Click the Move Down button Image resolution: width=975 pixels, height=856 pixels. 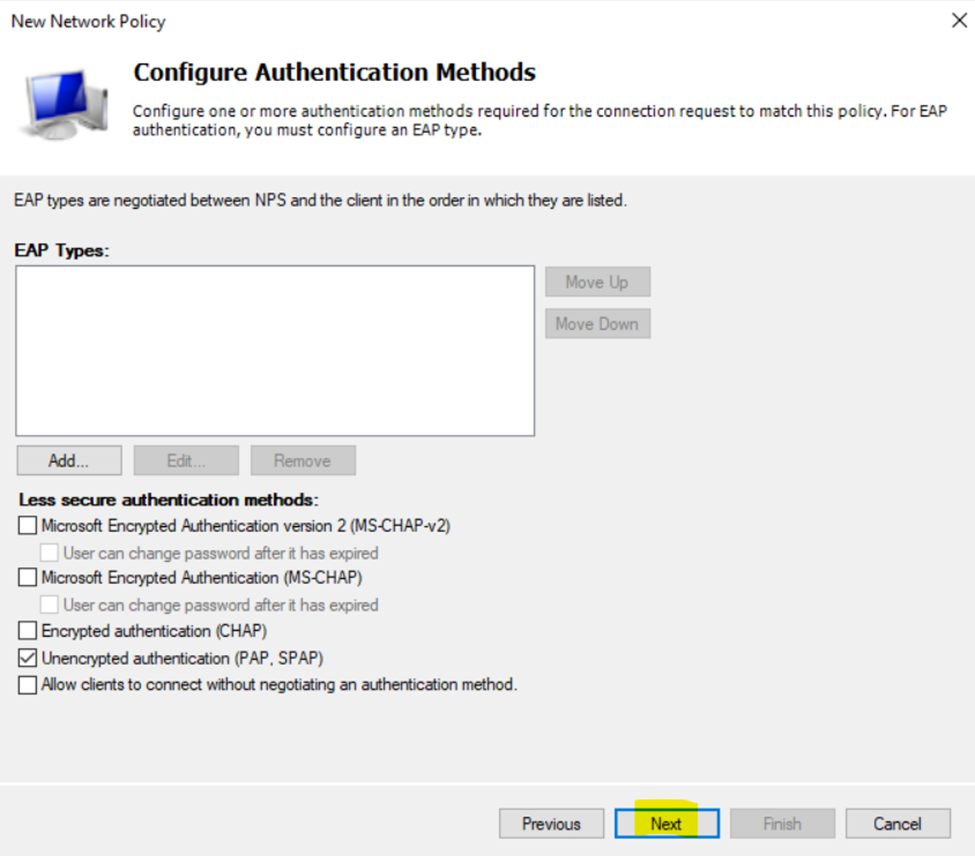tap(598, 324)
